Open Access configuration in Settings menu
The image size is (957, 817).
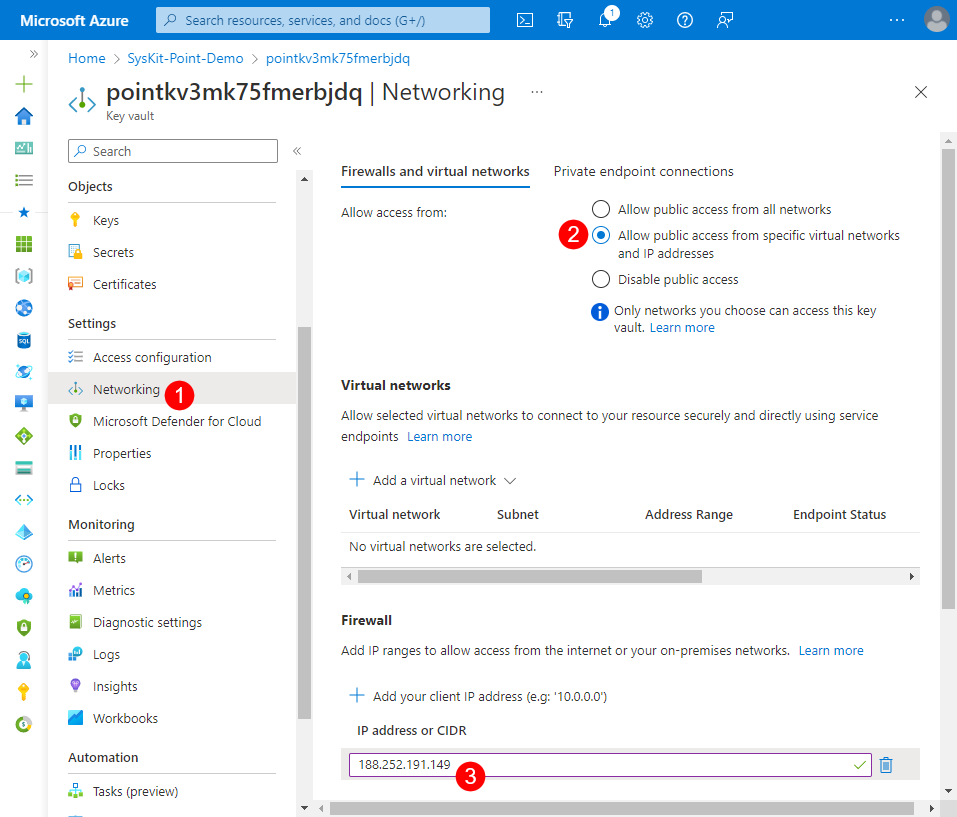point(152,357)
